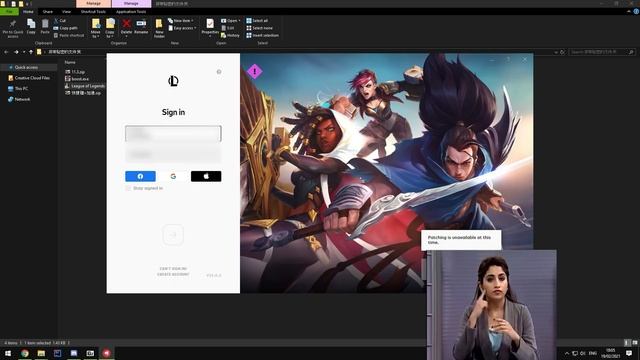Viewport: 640px width, 360px height.
Task: Click Select all in the ribbon
Action: click(257, 20)
